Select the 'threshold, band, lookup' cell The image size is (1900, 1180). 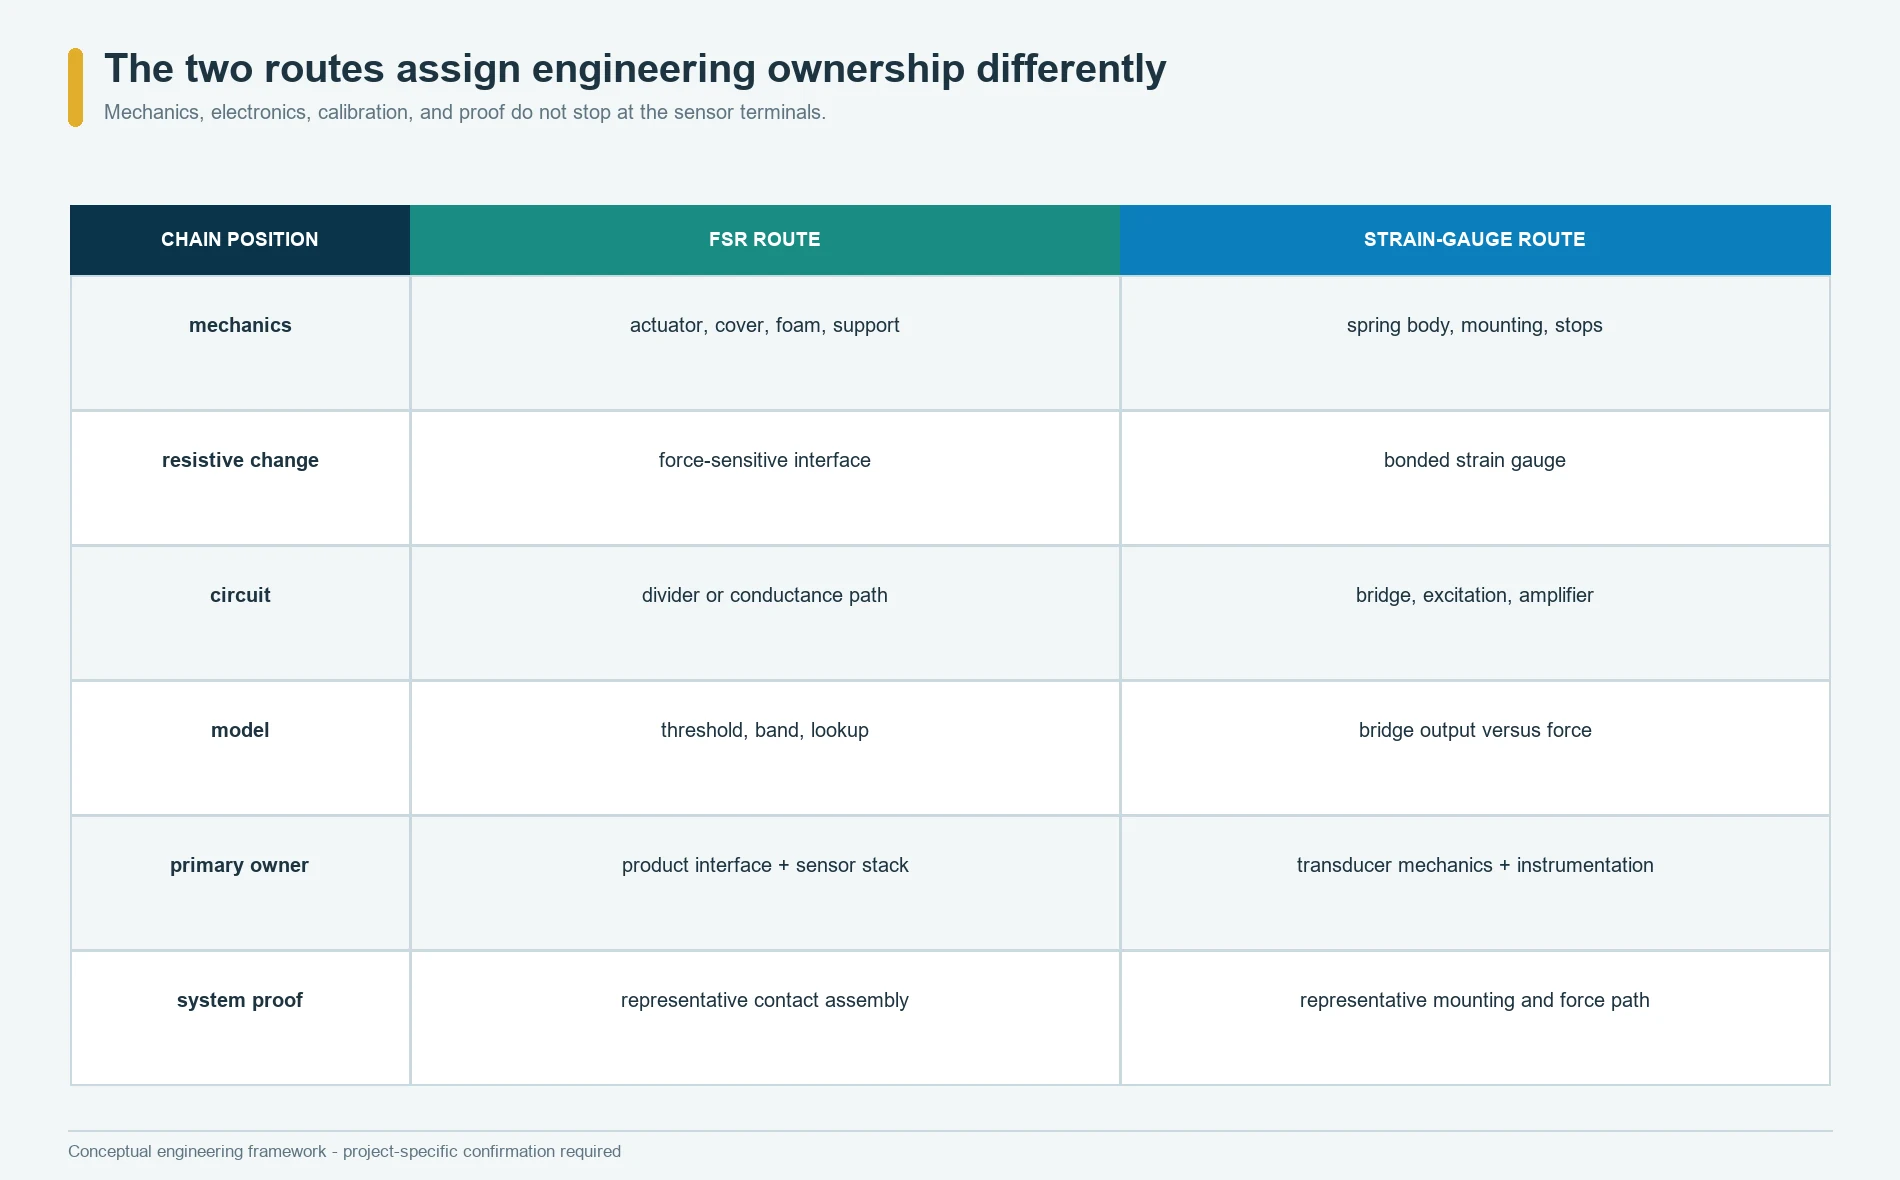pos(765,748)
